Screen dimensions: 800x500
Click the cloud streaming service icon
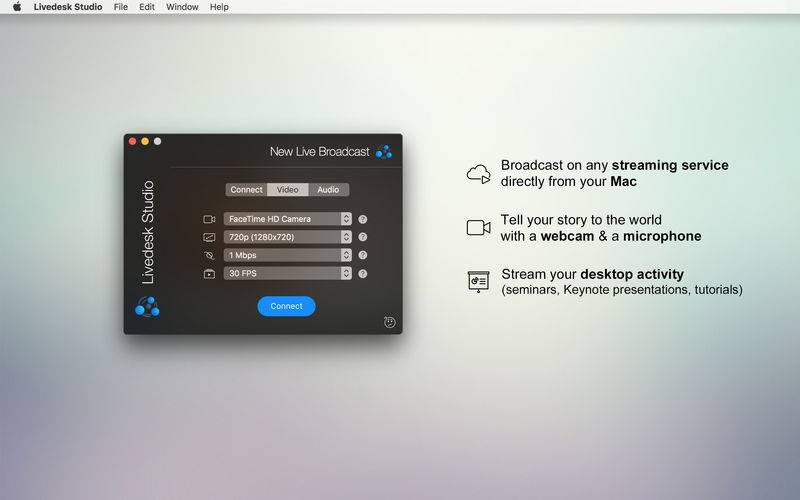point(479,174)
